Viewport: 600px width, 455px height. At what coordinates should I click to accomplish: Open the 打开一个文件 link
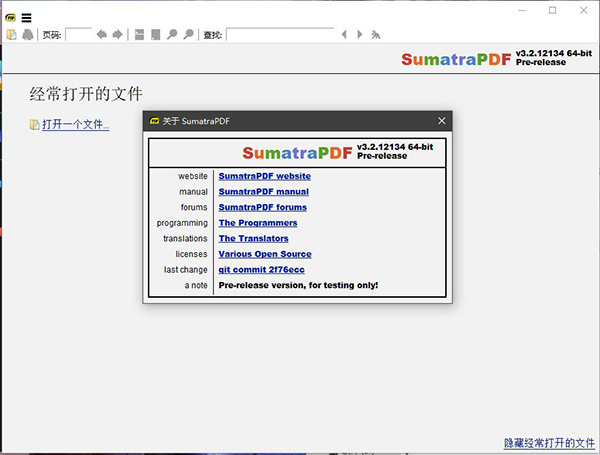76,124
